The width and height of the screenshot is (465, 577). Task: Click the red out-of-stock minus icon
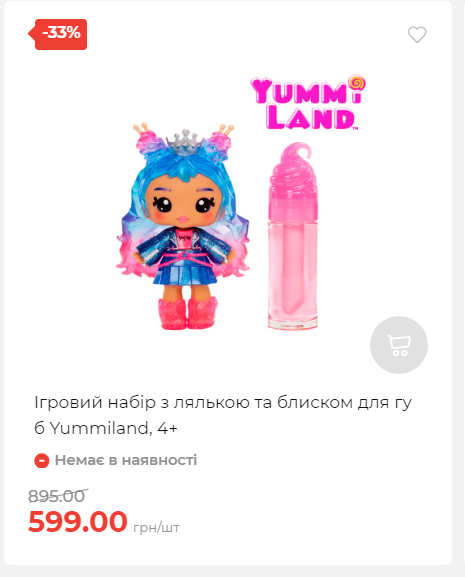[x=42, y=461]
